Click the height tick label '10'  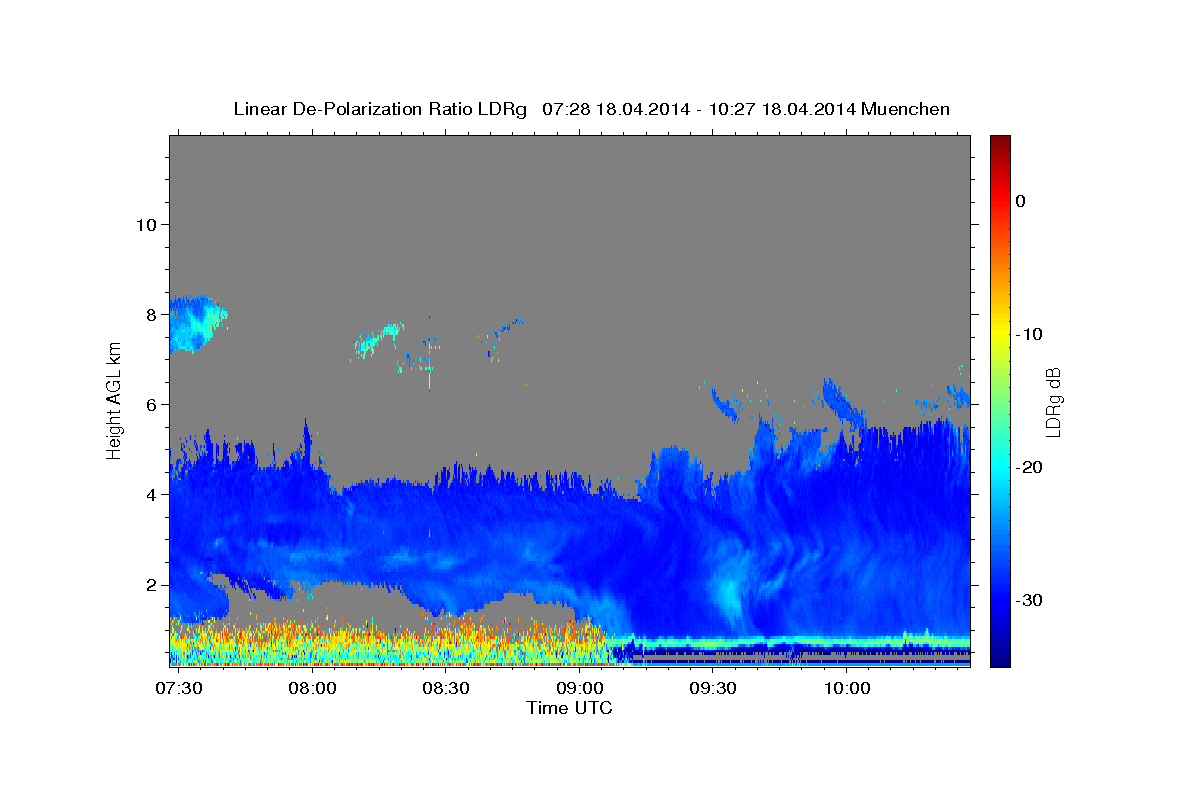click(x=145, y=224)
